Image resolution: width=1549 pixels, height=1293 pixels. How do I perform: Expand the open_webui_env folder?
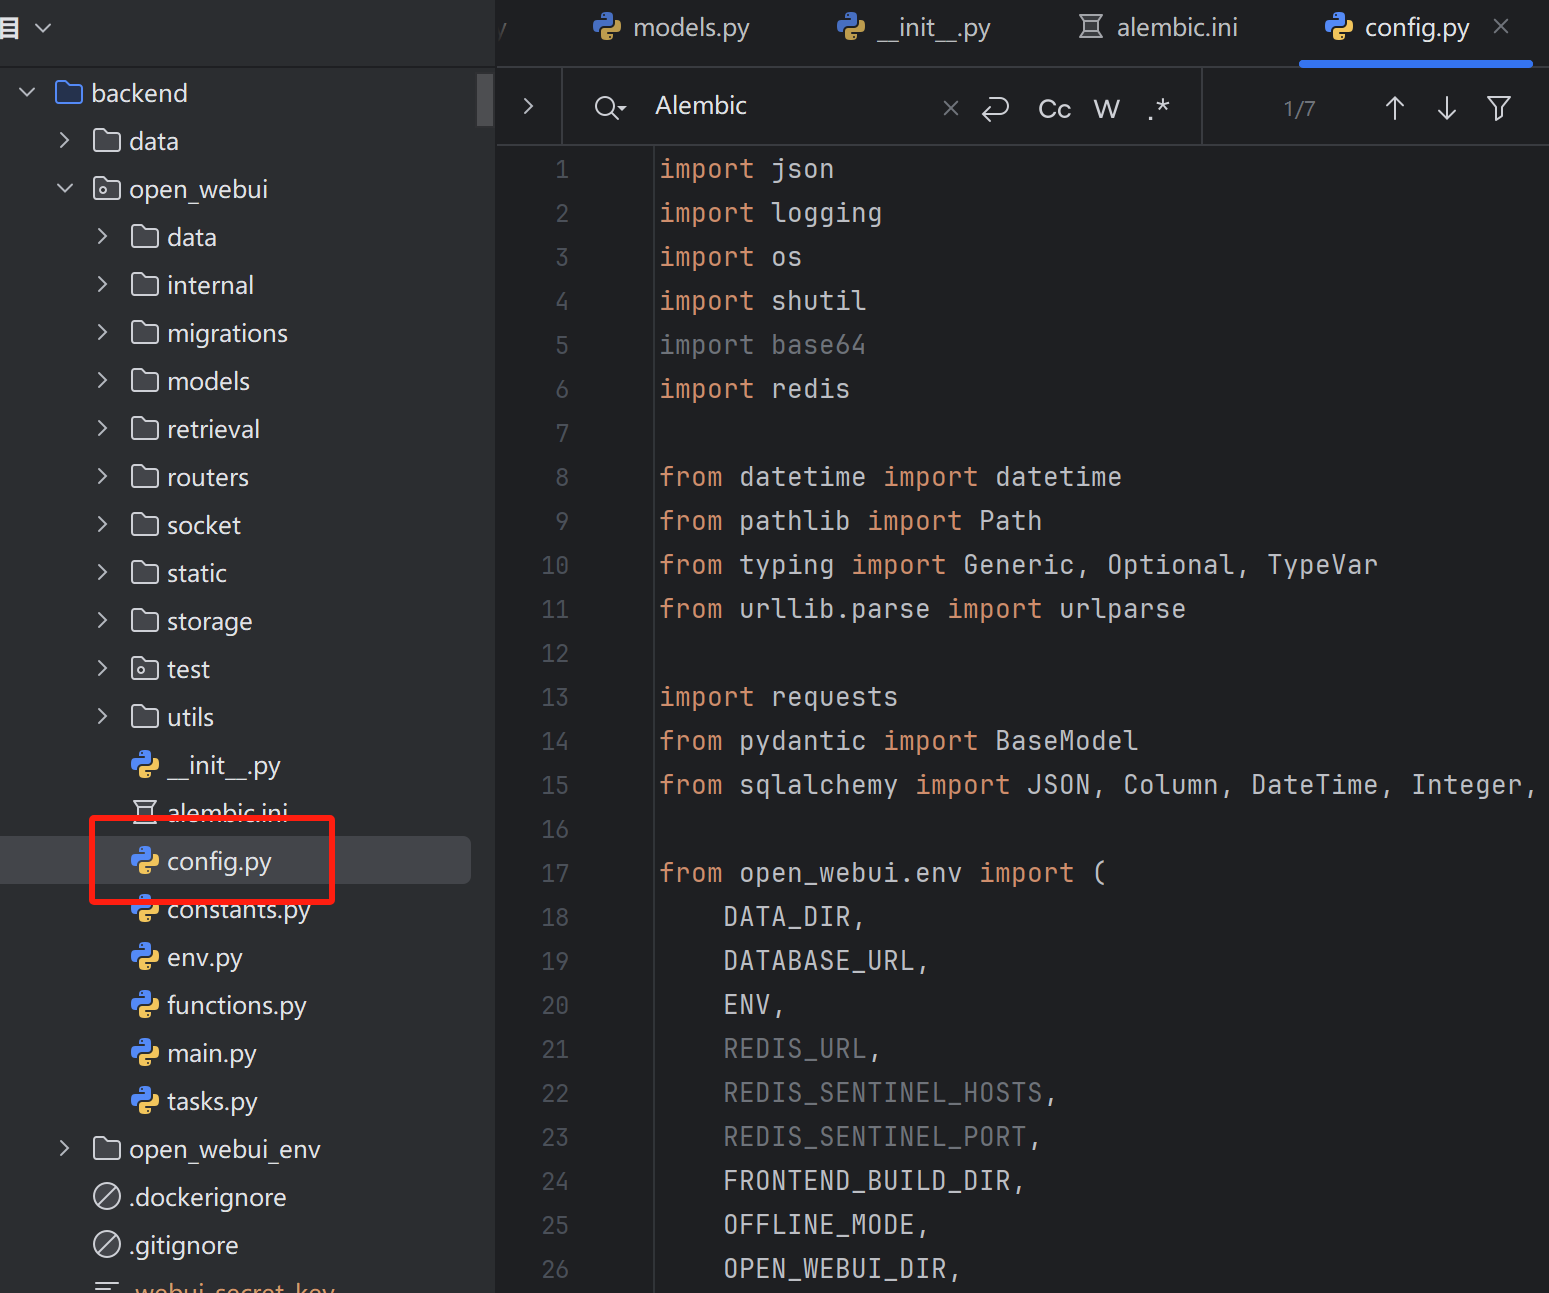point(64,1148)
